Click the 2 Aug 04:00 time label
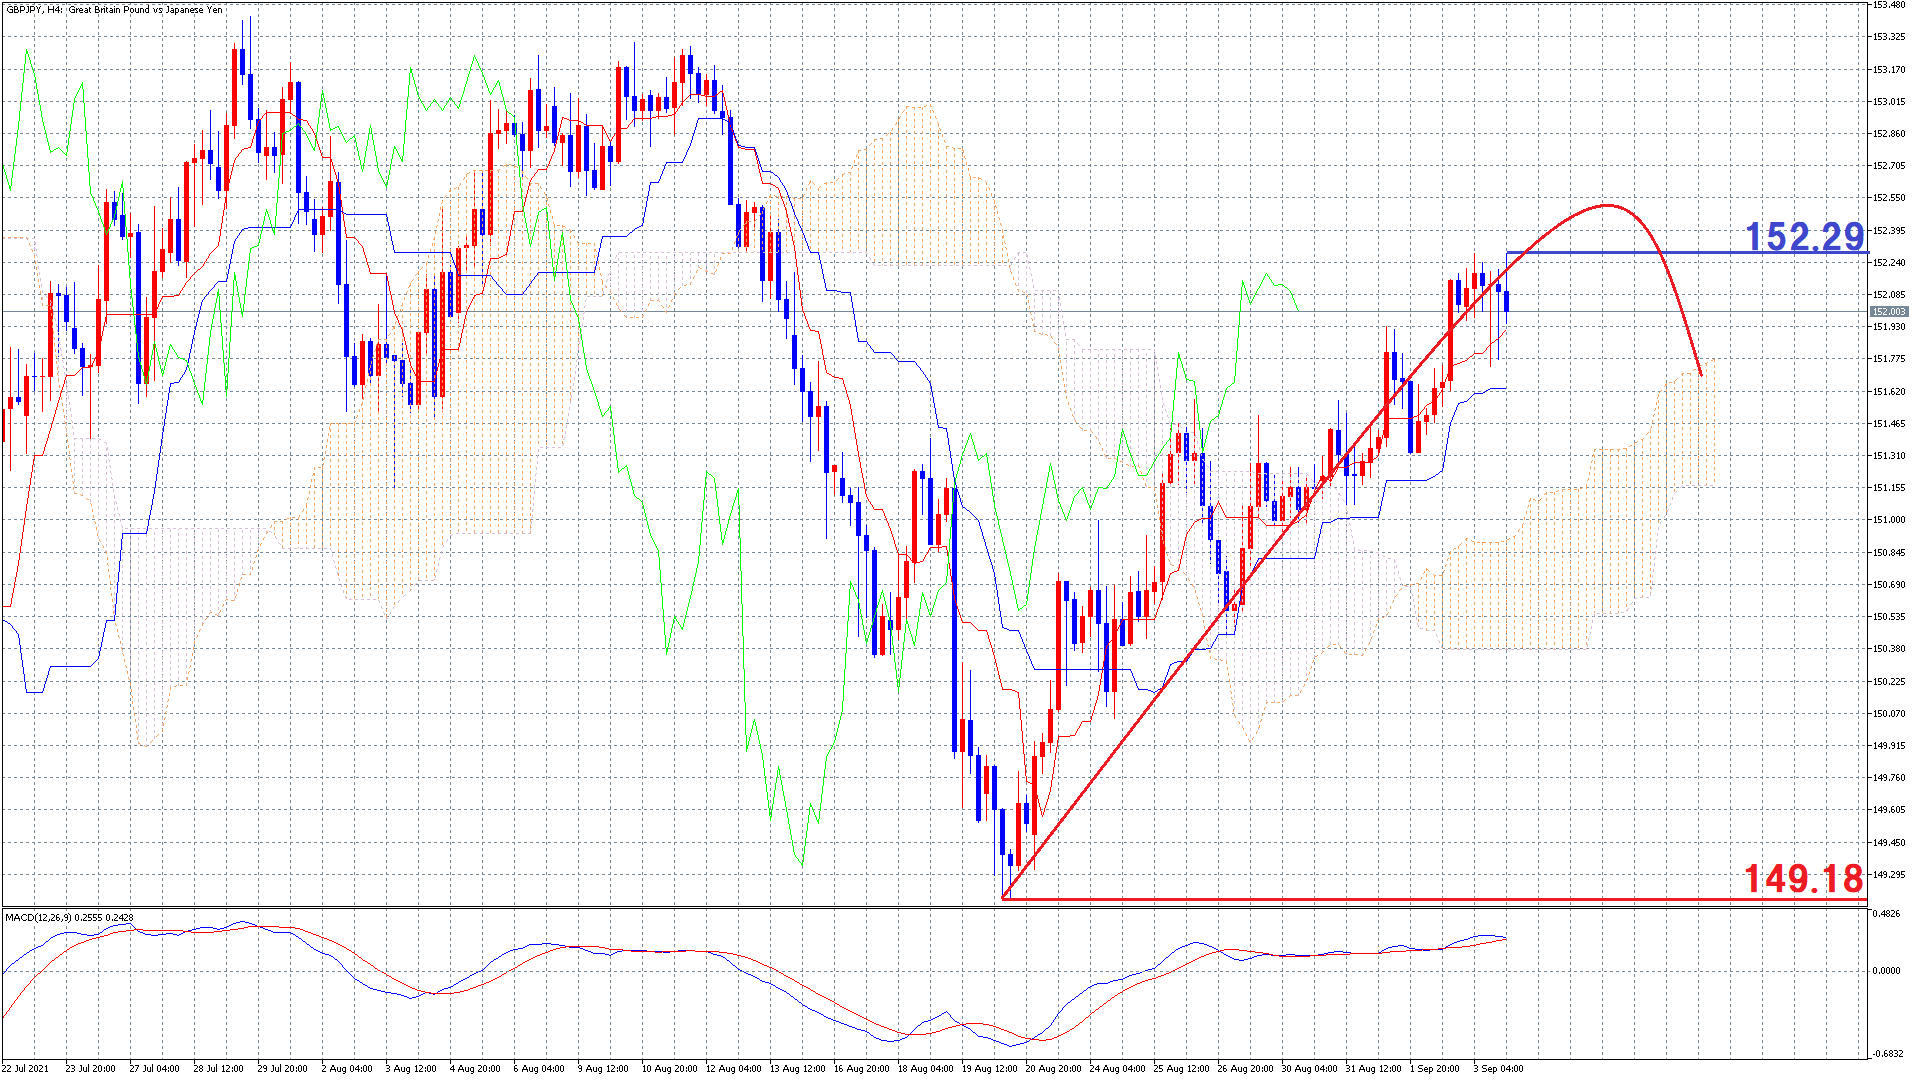The image size is (1920, 1080). tap(347, 1068)
